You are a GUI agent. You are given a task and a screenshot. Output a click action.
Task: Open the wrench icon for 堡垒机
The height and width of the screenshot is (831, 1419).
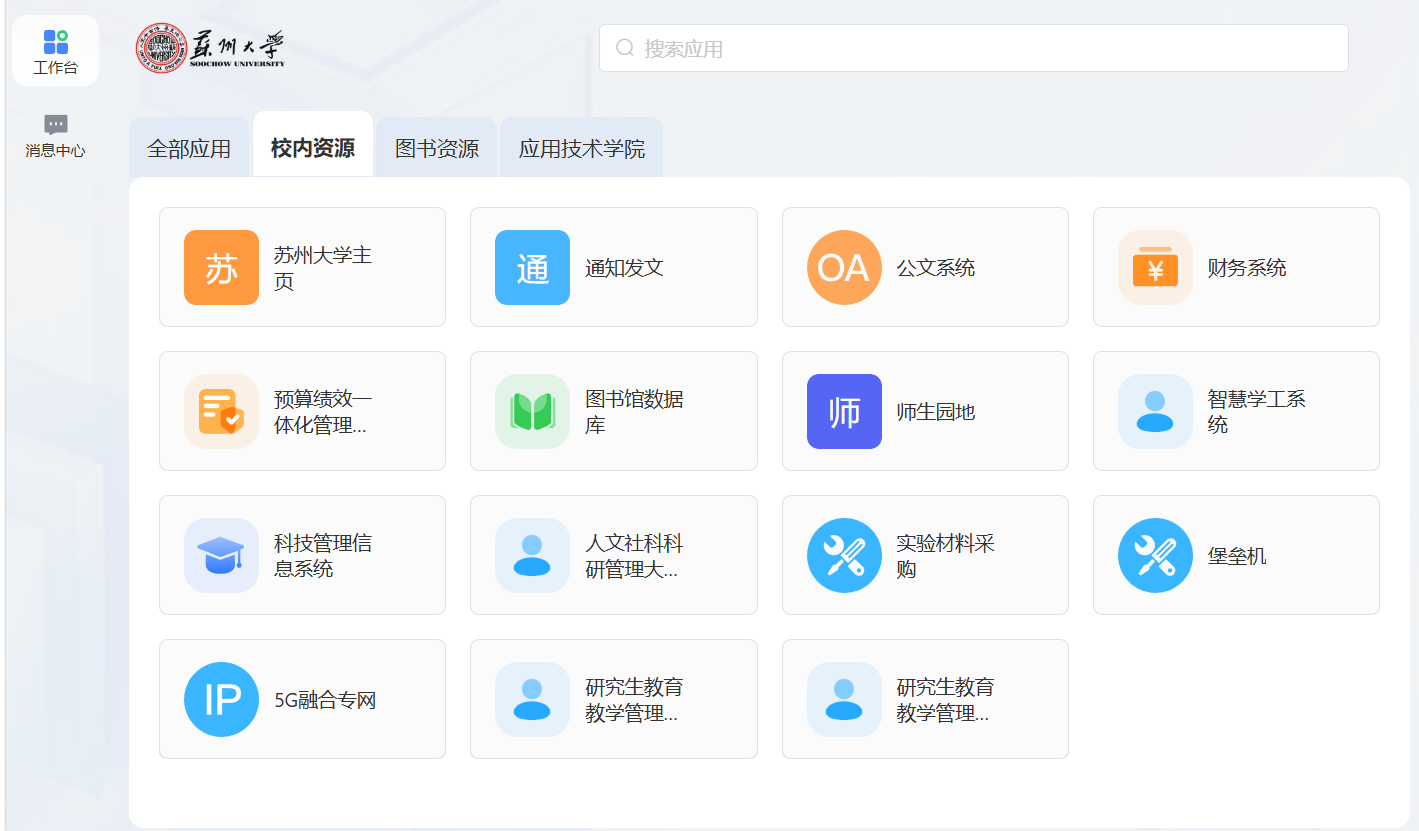(x=1155, y=555)
